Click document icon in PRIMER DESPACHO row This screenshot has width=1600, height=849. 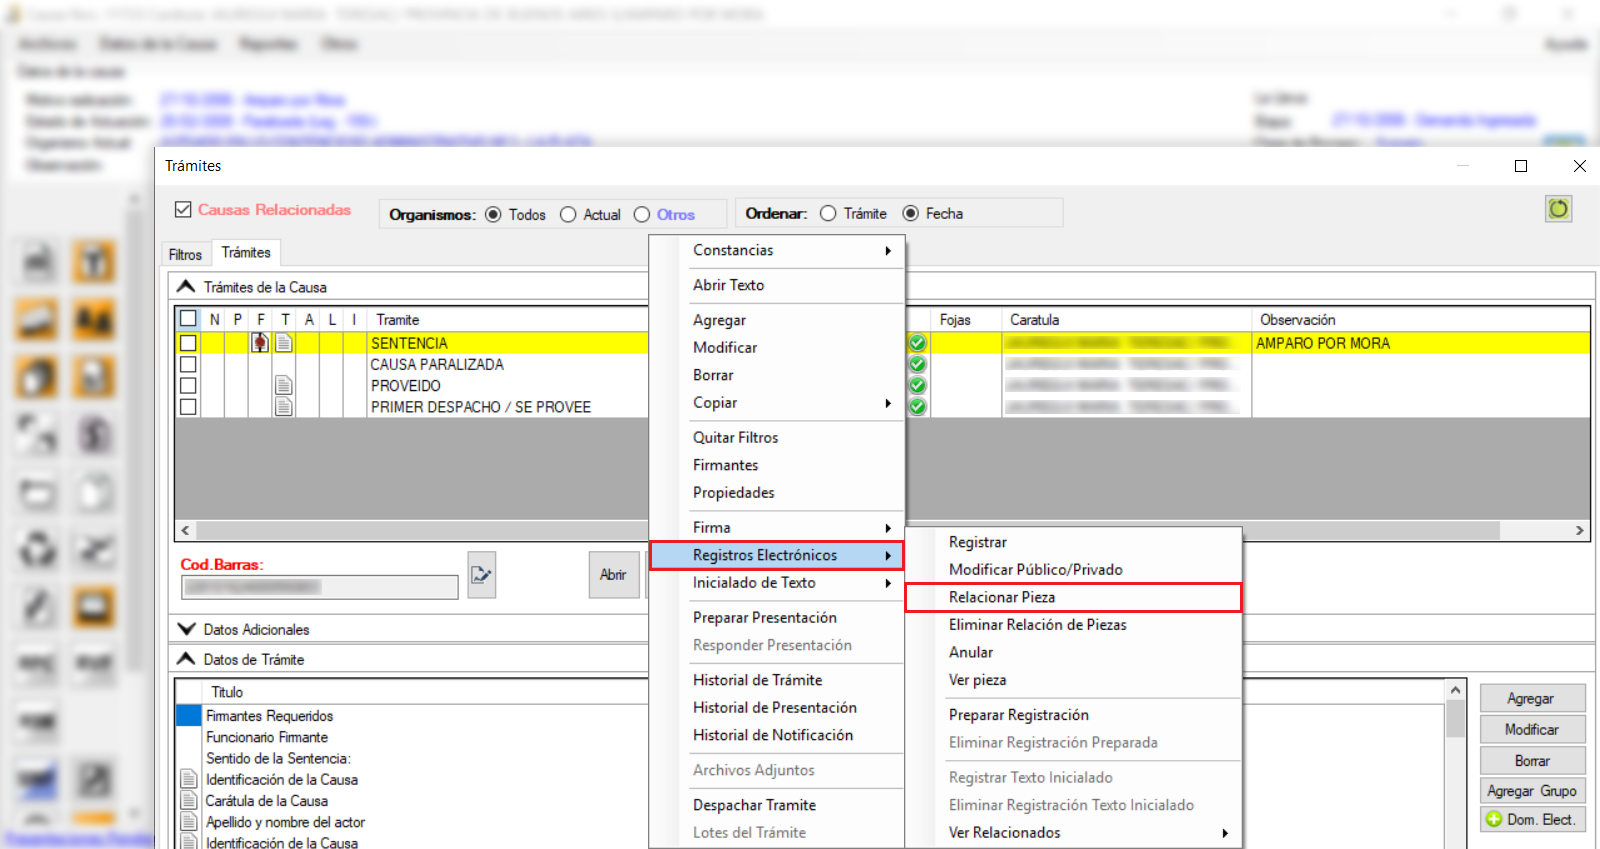(x=284, y=407)
